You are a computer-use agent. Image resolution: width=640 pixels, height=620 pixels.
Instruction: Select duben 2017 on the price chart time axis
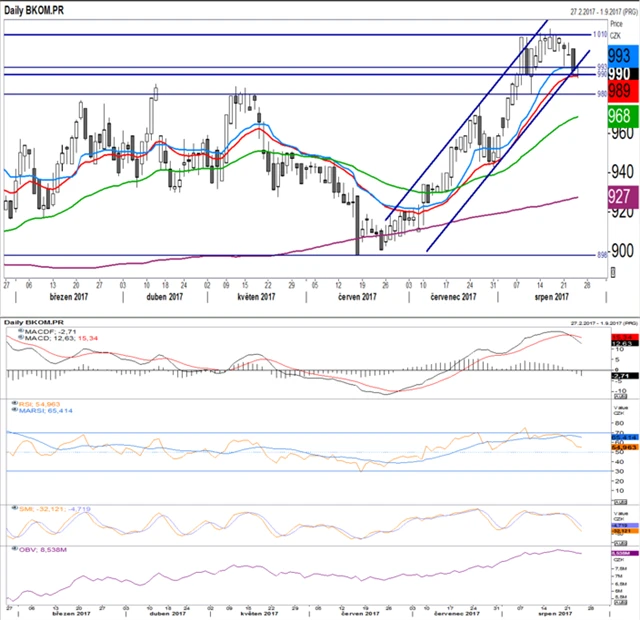point(165,297)
